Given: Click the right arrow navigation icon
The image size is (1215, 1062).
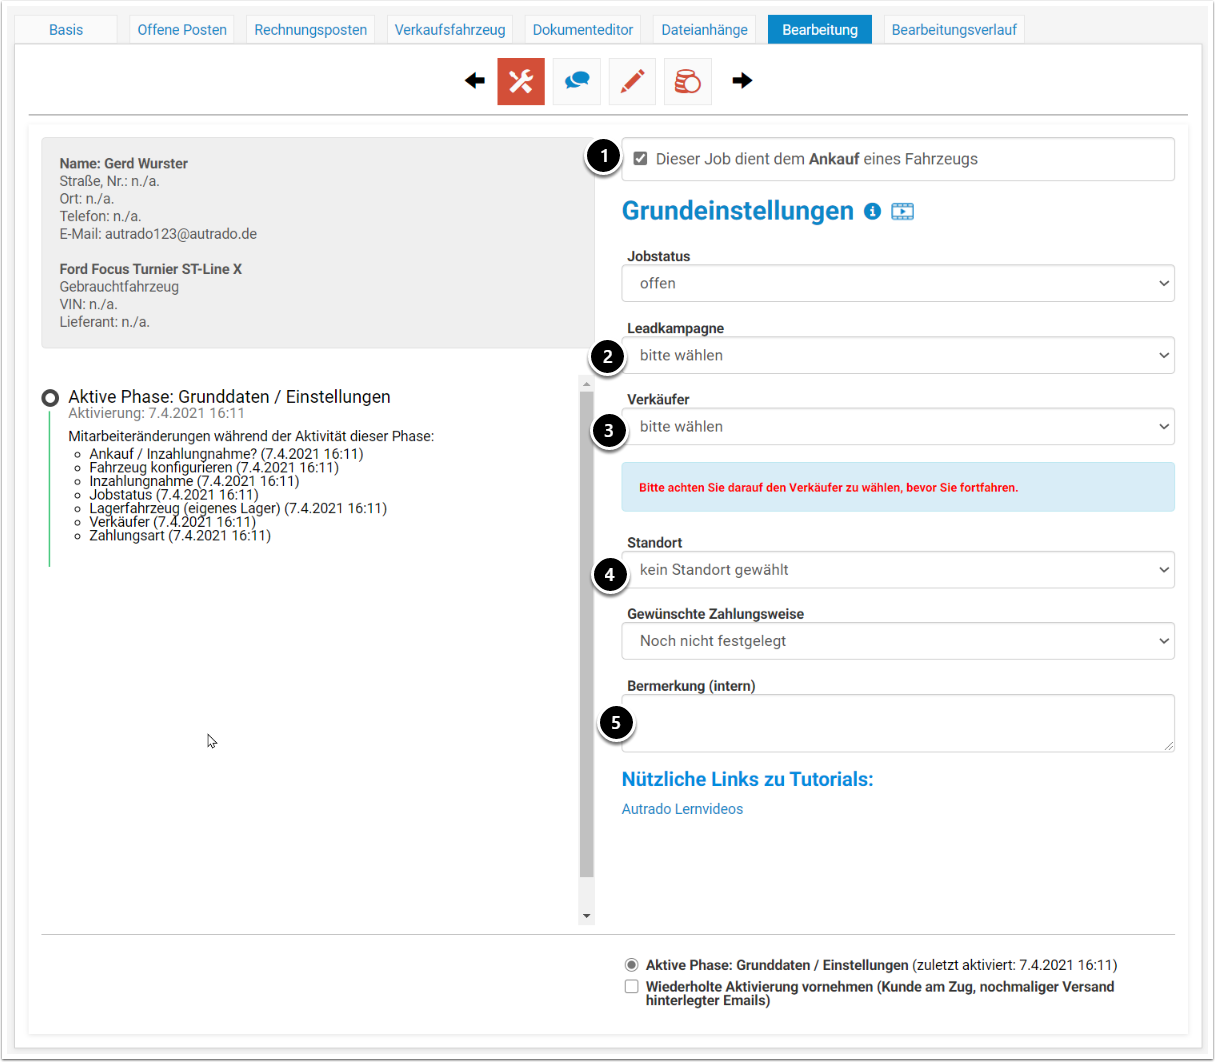Looking at the screenshot, I should pyautogui.click(x=742, y=81).
